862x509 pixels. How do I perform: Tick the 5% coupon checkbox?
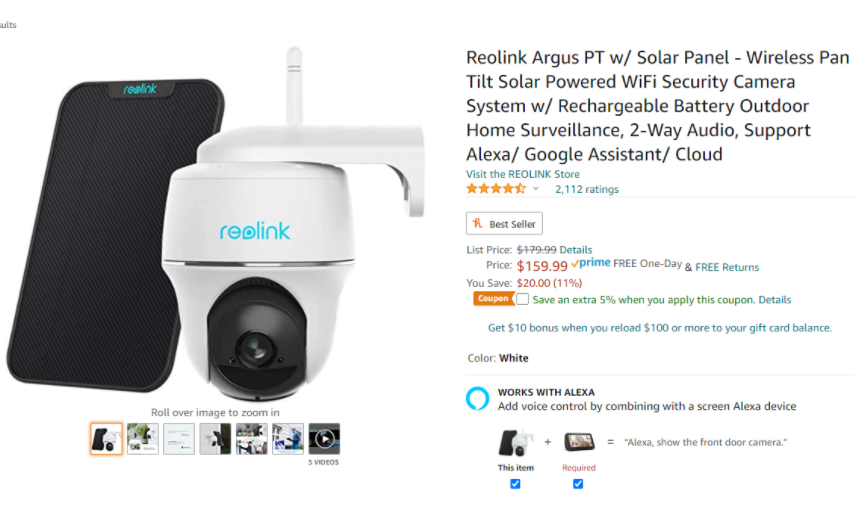coord(522,299)
